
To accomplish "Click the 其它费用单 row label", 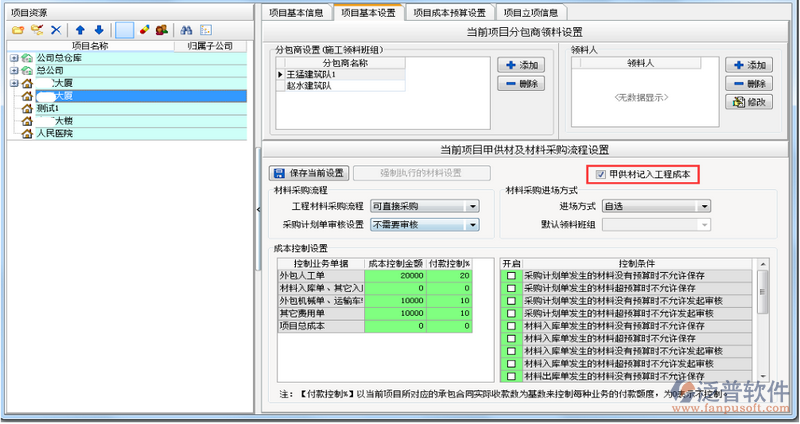I will (321, 313).
